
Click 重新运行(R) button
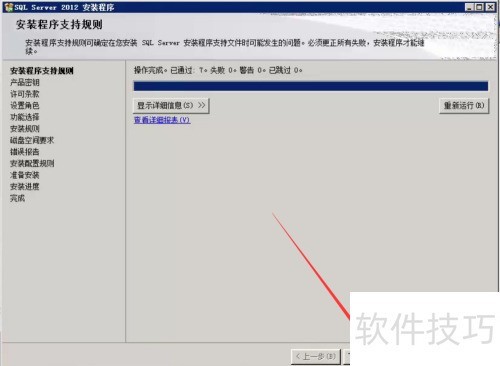pyautogui.click(x=464, y=106)
